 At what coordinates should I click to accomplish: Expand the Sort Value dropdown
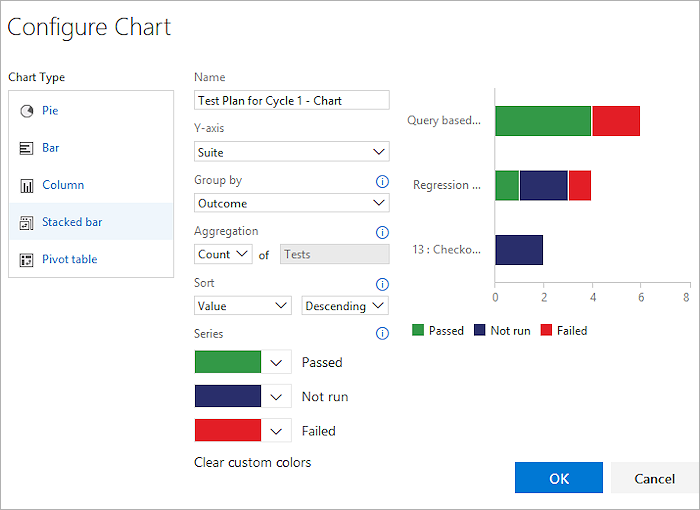(242, 306)
